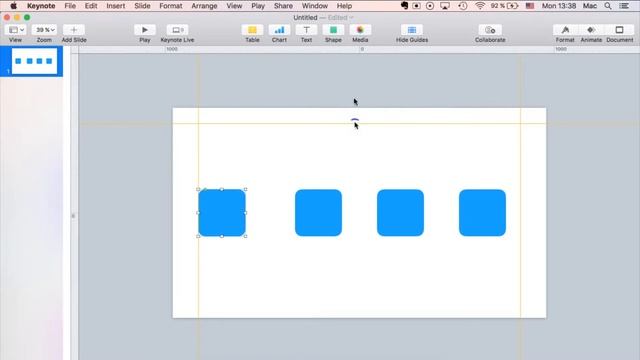The width and height of the screenshot is (640, 360).
Task: Open the US flag input source menu
Action: click(x=530, y=6)
